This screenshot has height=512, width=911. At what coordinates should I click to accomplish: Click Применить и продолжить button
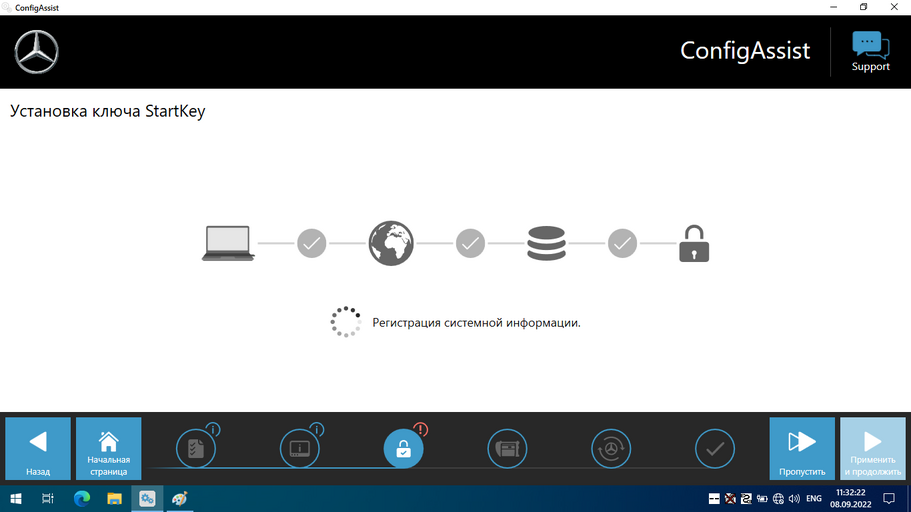tap(873, 448)
